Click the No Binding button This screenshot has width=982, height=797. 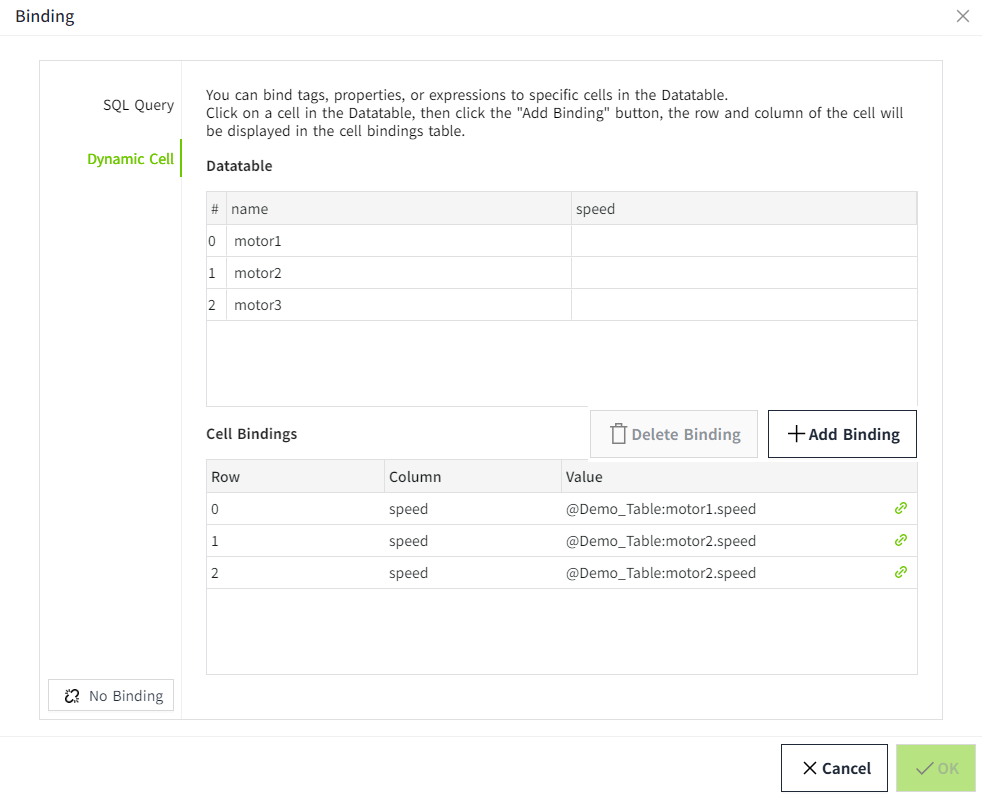click(111, 696)
